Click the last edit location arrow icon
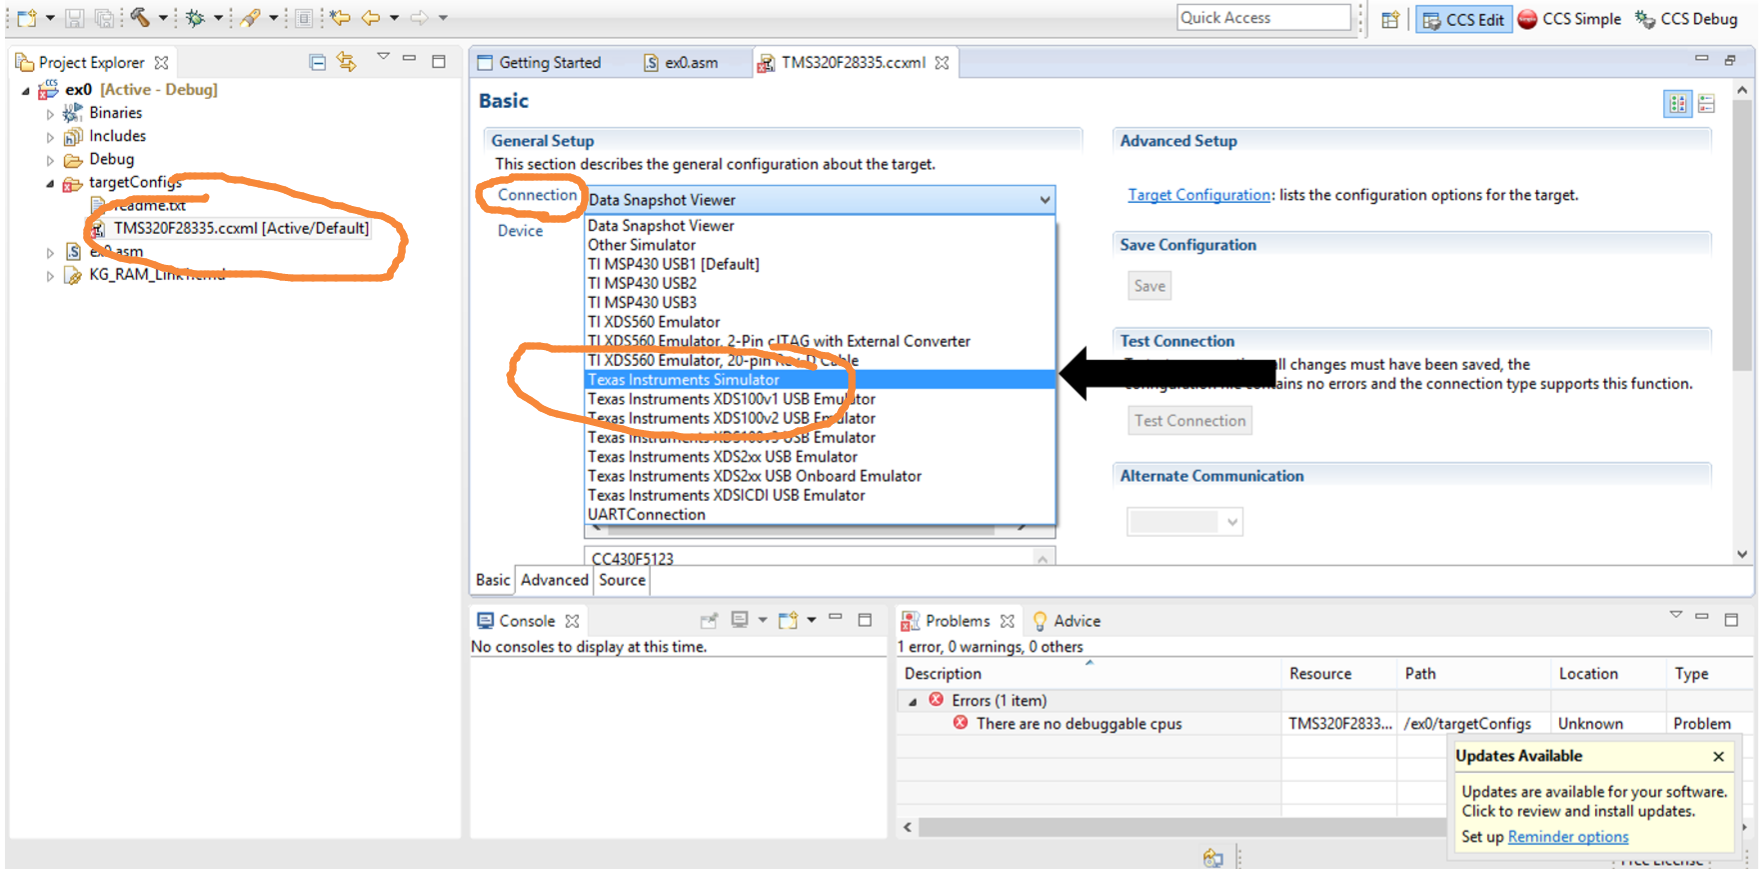This screenshot has width=1760, height=869. tap(341, 18)
